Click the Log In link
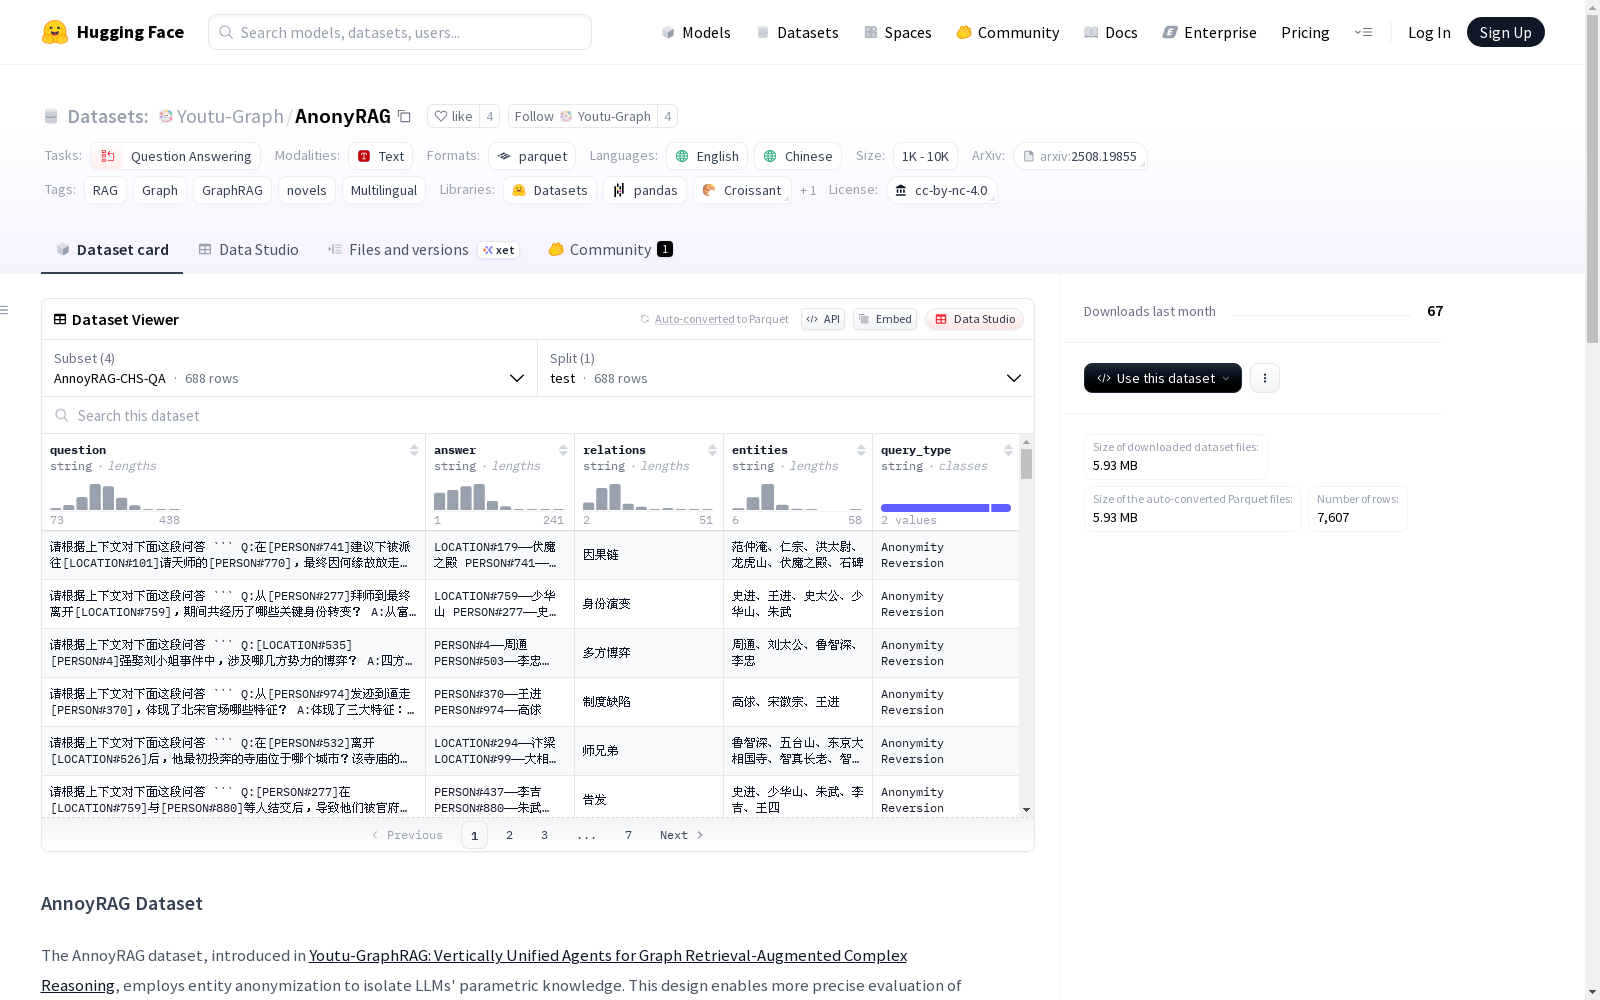 coord(1429,32)
